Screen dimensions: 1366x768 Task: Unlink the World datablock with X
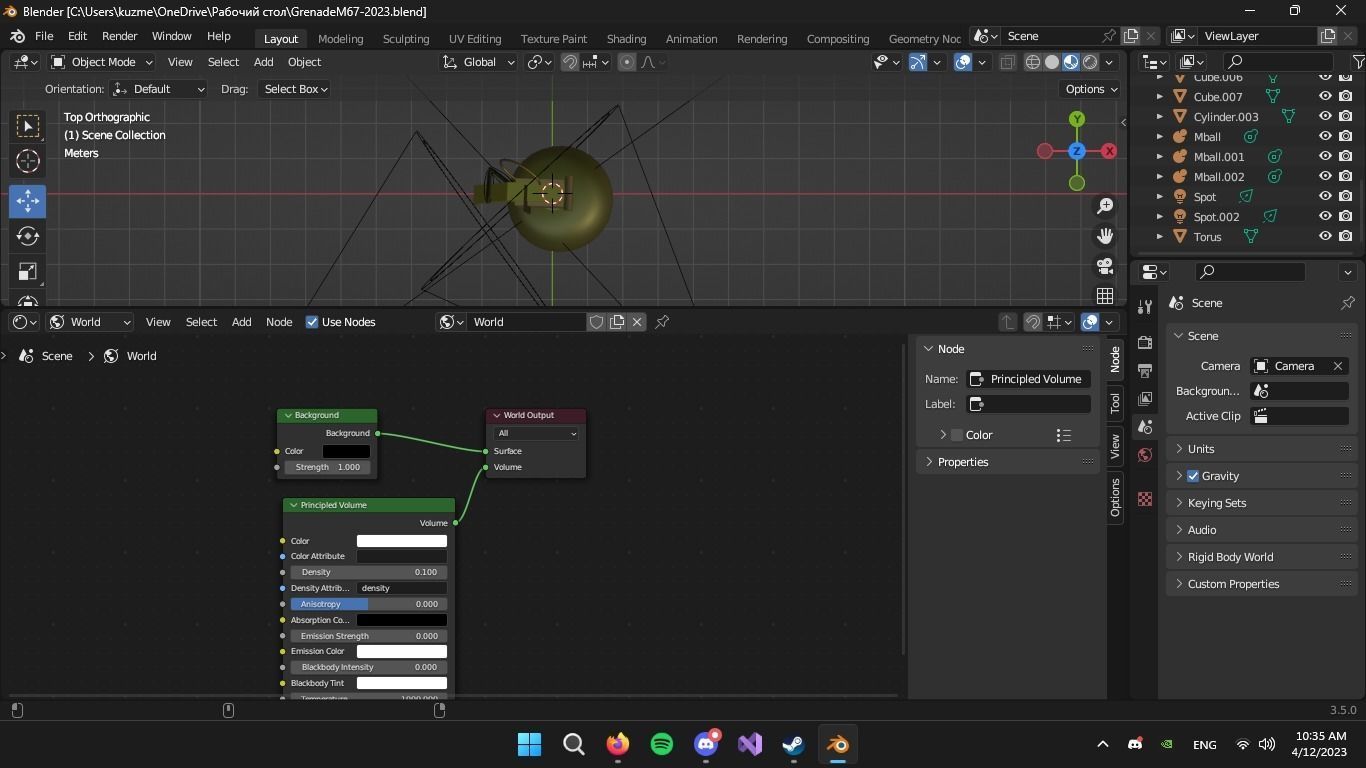point(637,322)
